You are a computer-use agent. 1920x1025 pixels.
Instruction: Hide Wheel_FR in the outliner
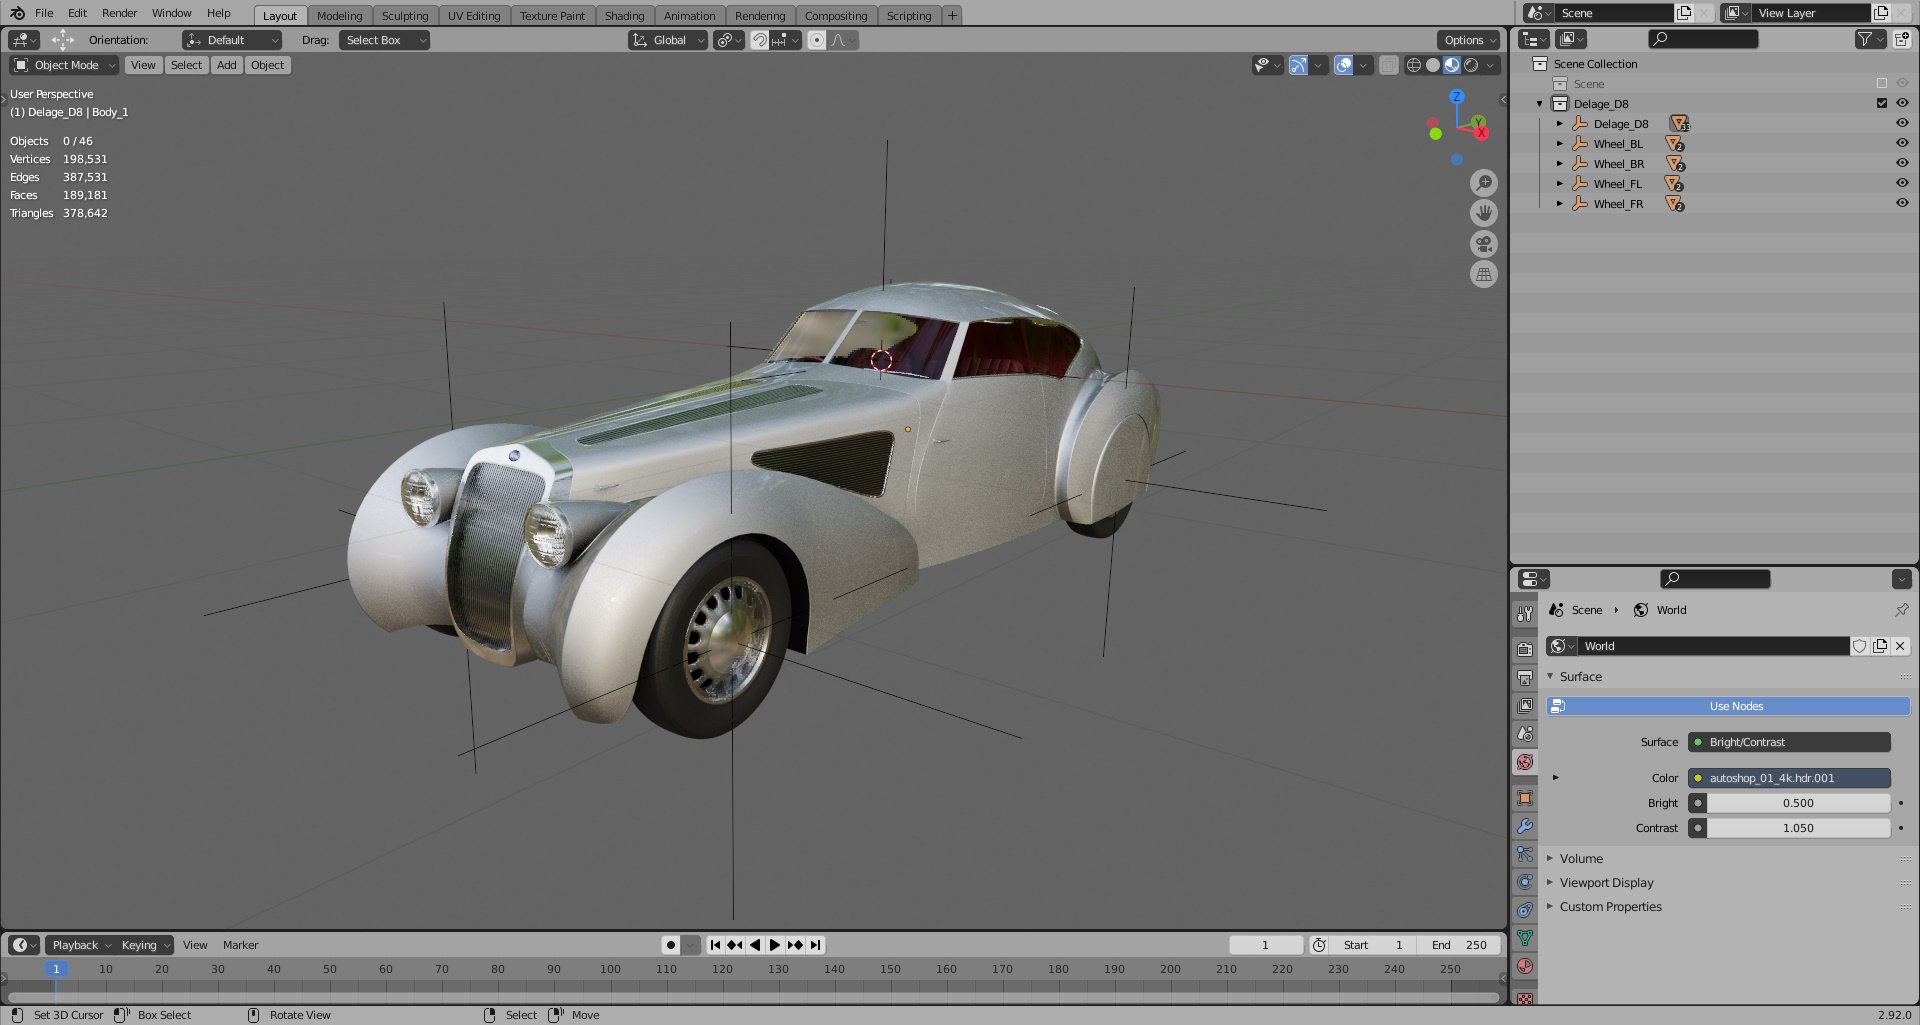pos(1902,204)
